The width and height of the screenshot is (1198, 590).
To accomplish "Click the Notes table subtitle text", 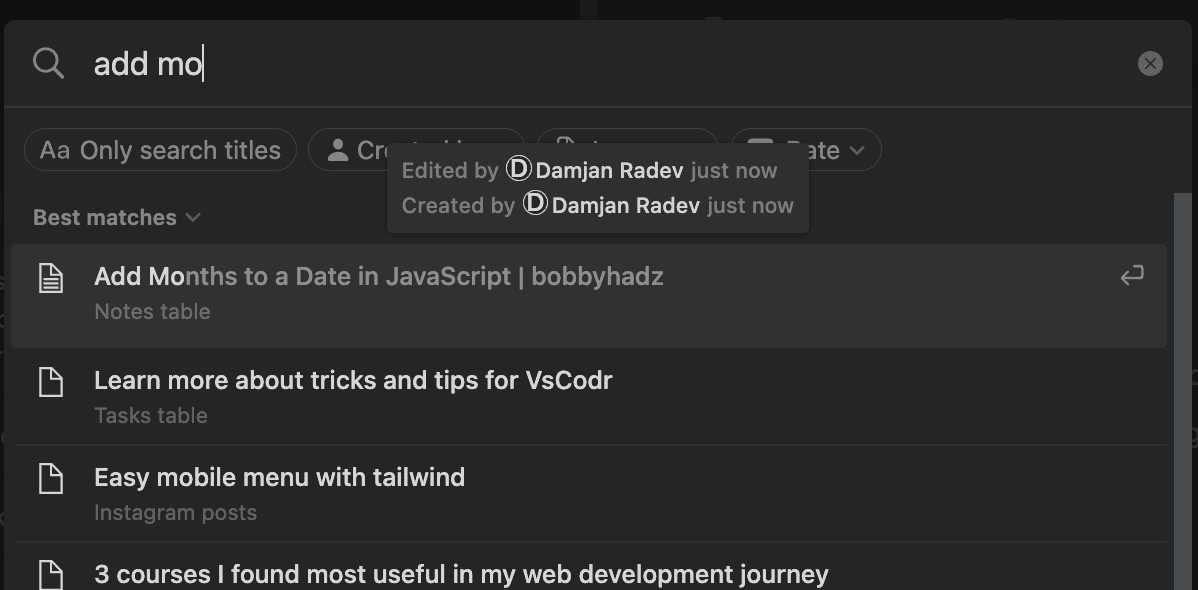I will coord(152,312).
